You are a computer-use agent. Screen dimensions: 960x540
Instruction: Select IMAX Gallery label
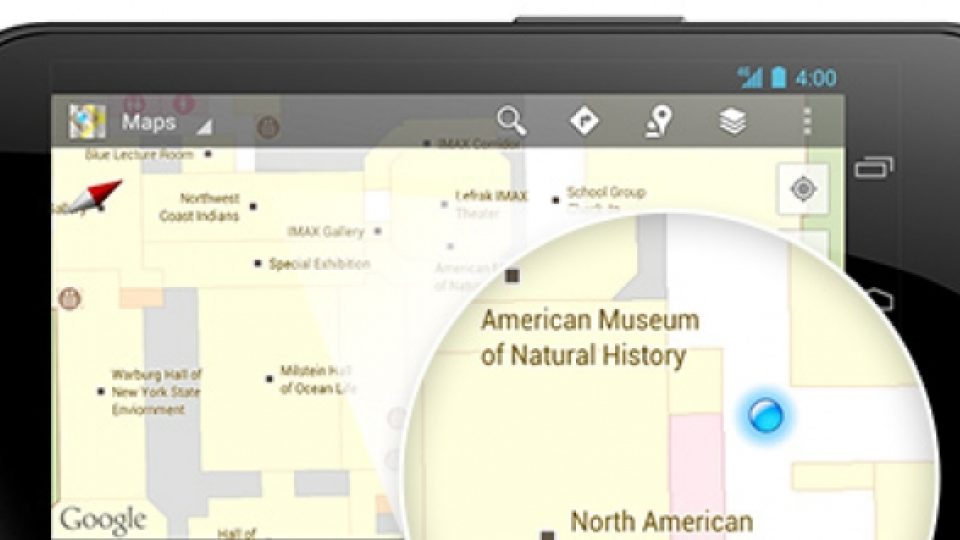click(326, 231)
